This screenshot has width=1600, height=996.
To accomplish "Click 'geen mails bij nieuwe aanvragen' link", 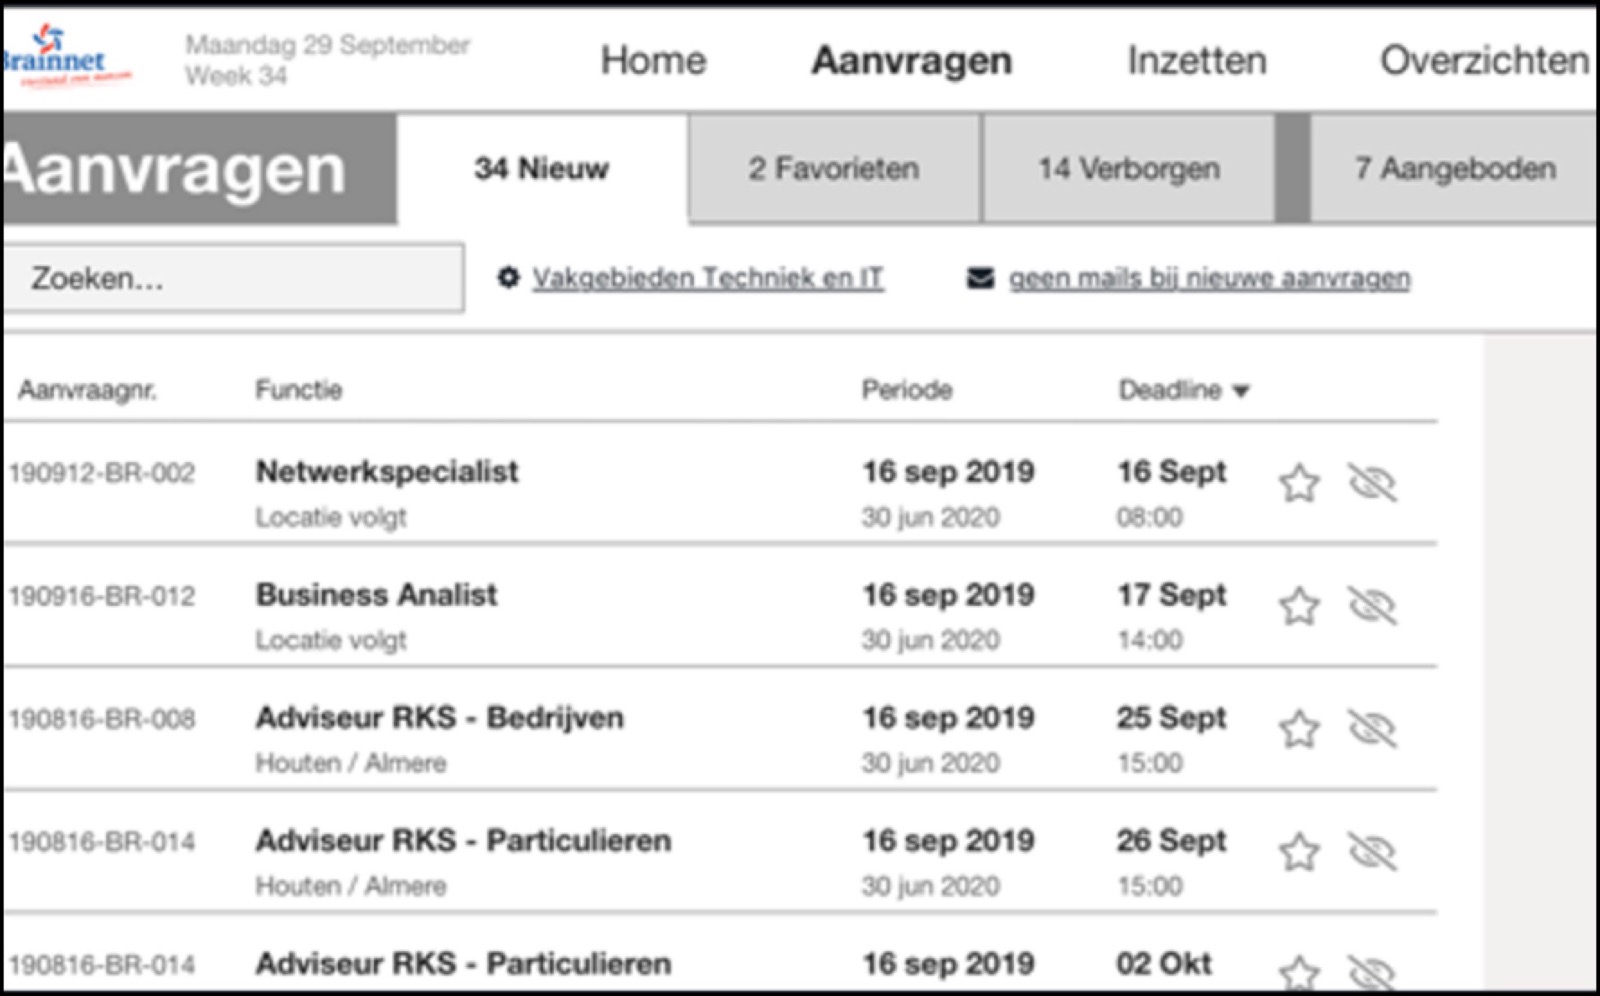I will coord(1209,278).
